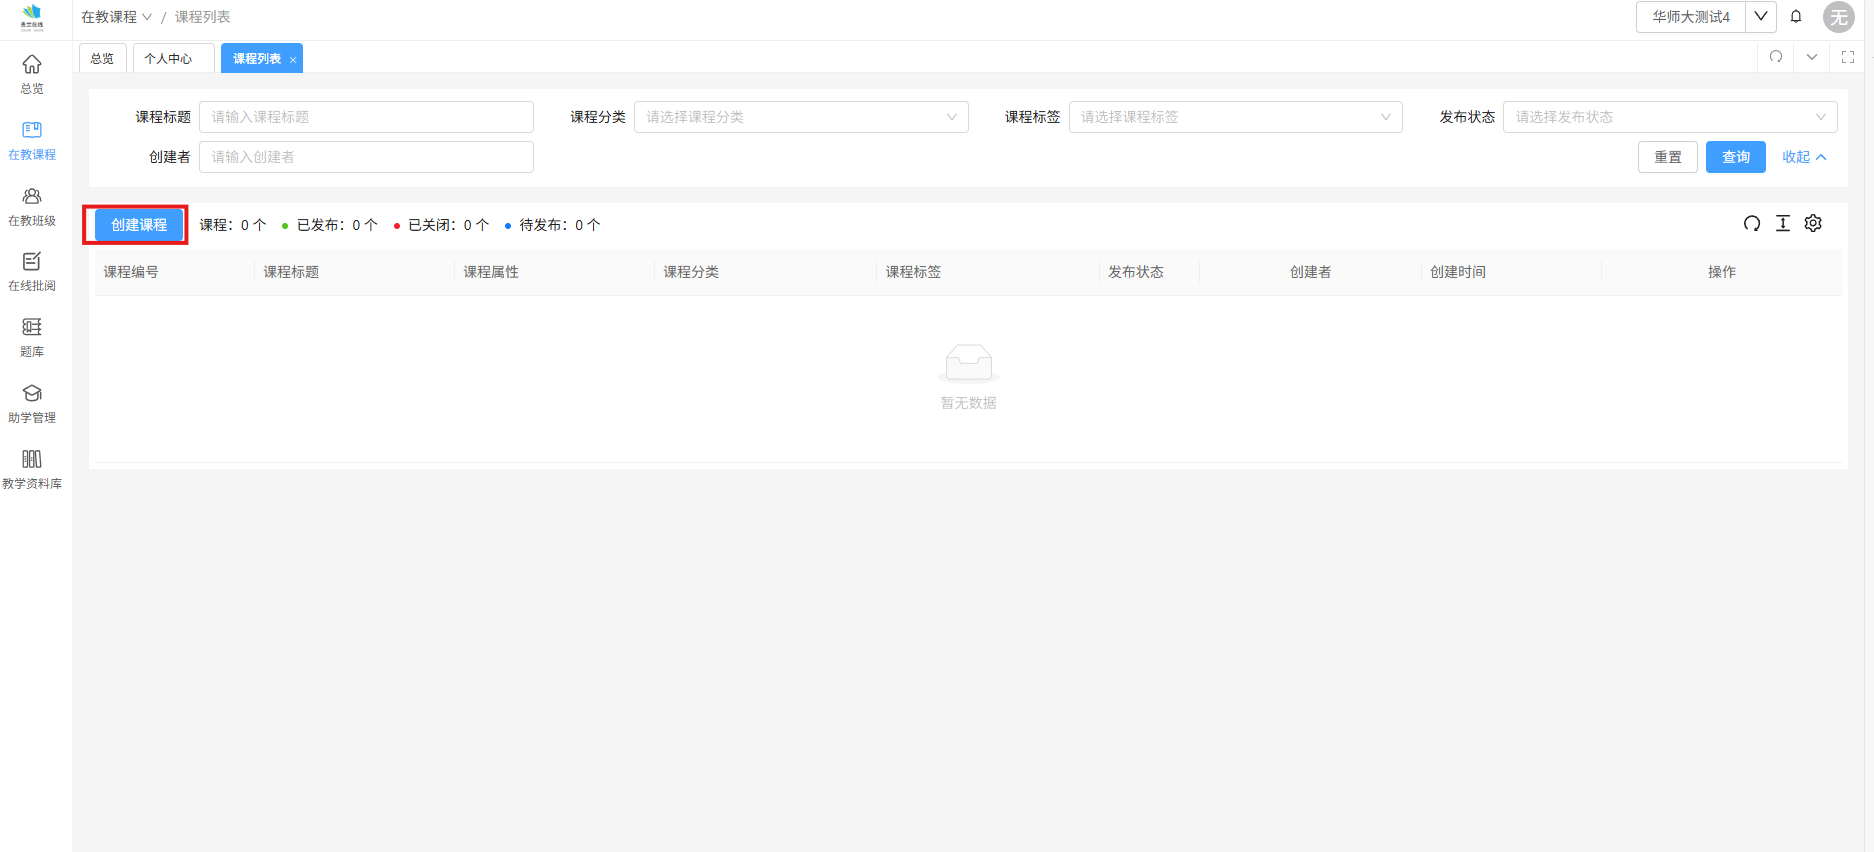Expand the 发布状态 dropdown
The height and width of the screenshot is (852, 1874).
click(x=1669, y=117)
